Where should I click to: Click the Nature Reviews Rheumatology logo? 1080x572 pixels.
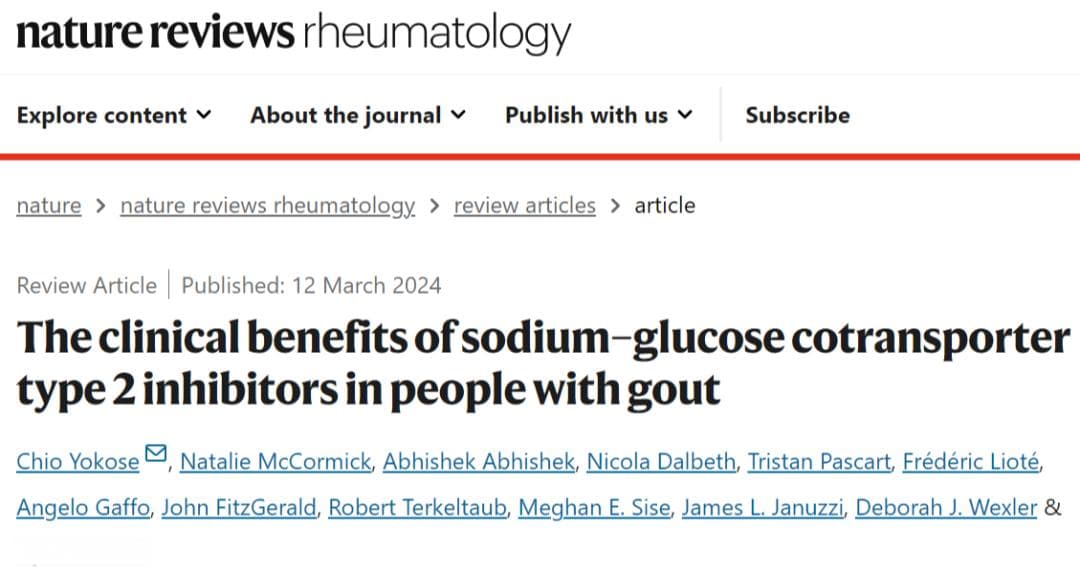click(x=293, y=33)
